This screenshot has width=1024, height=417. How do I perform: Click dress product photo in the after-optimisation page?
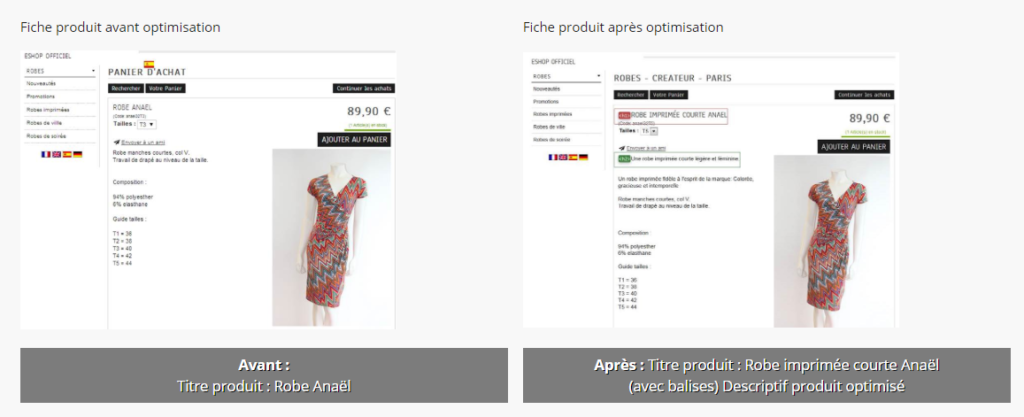tap(831, 241)
